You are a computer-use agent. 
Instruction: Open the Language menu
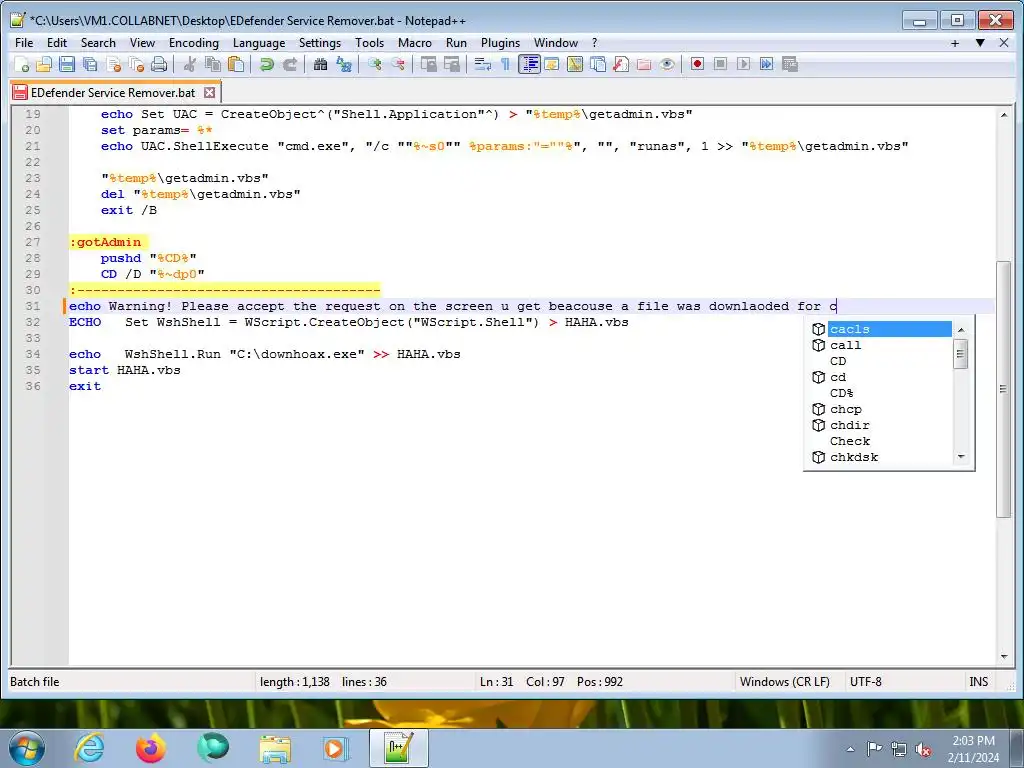259,43
